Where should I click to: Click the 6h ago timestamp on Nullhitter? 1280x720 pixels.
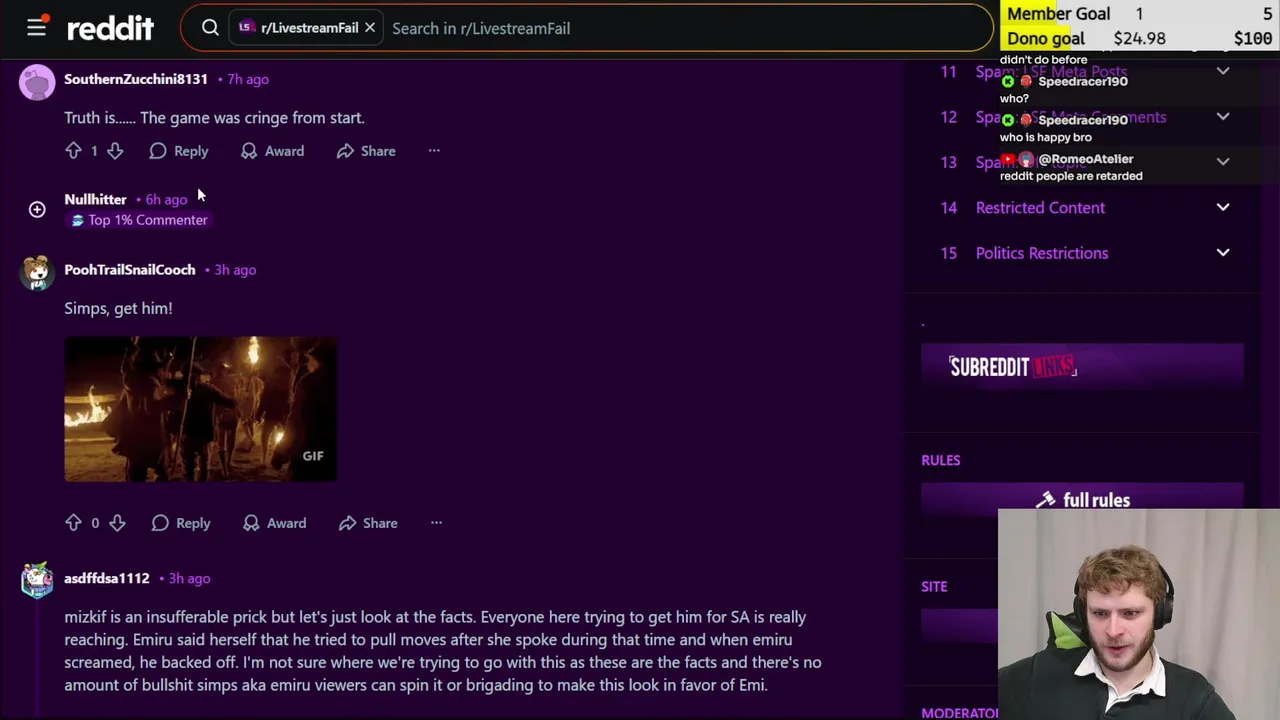pos(166,199)
